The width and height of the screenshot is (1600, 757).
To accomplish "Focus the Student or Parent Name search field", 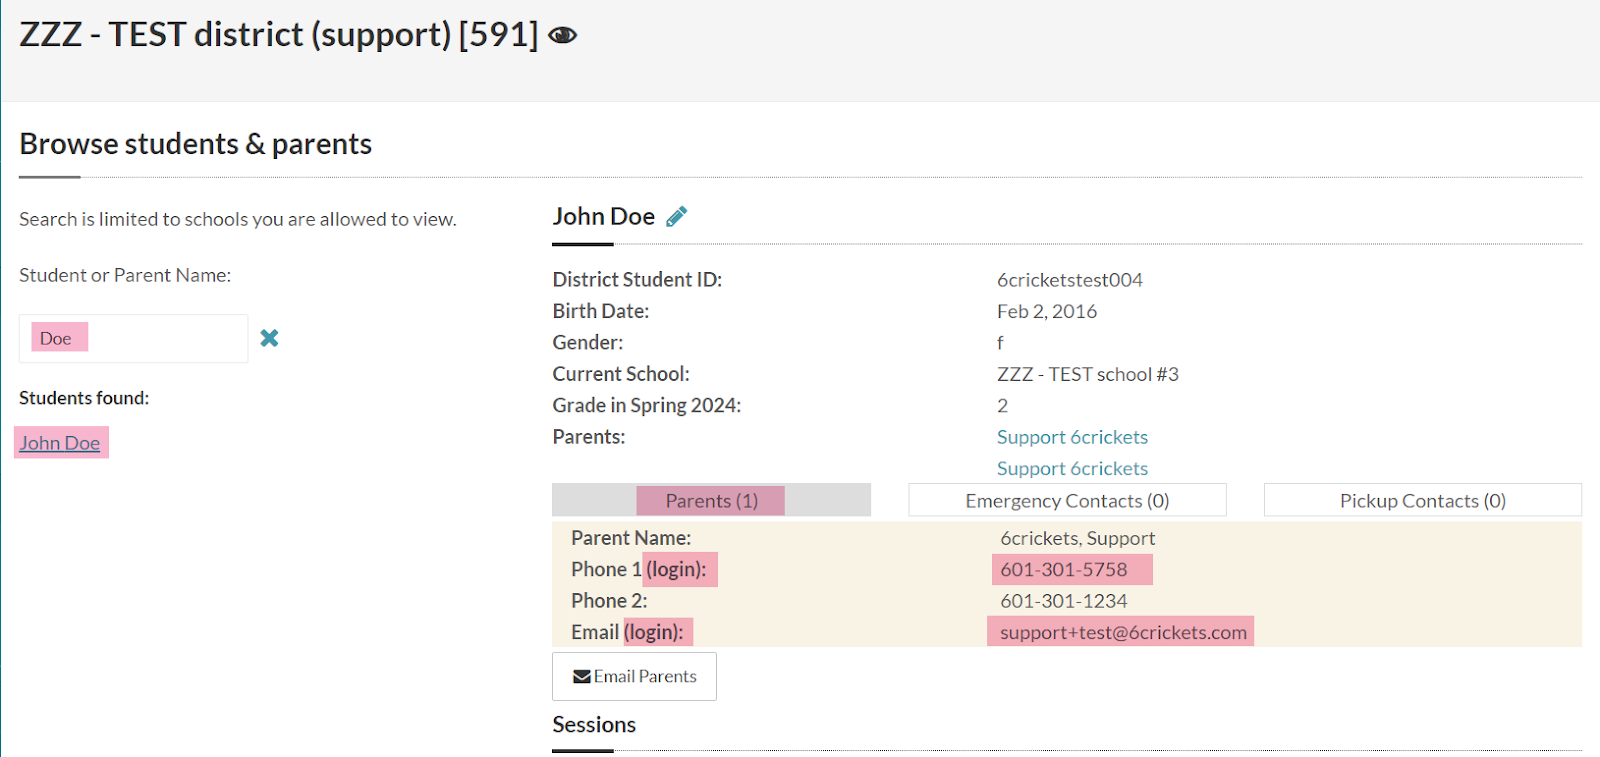I will pyautogui.click(x=150, y=338).
